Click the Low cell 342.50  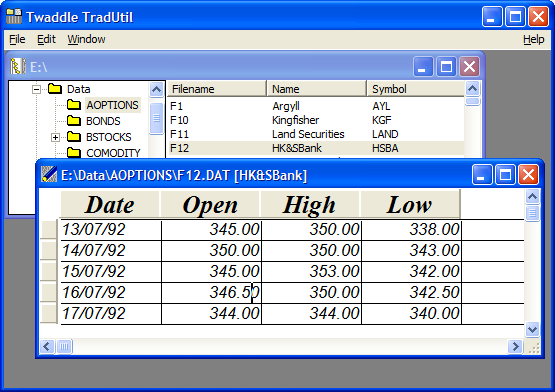coord(412,292)
